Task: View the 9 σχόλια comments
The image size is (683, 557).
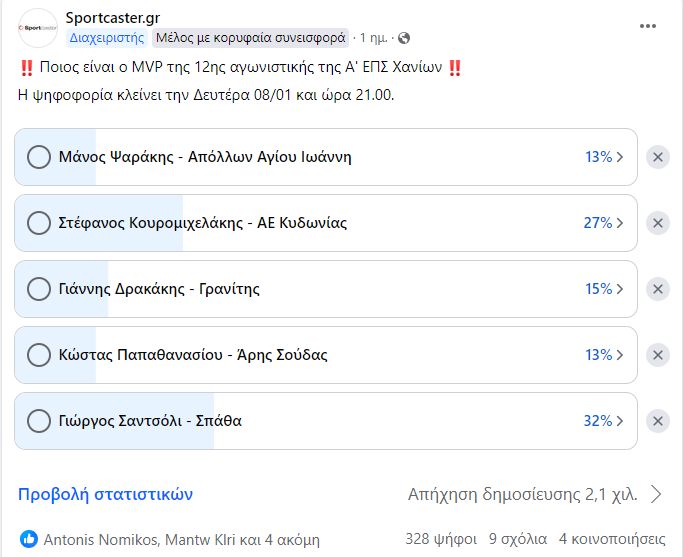Action: point(518,538)
